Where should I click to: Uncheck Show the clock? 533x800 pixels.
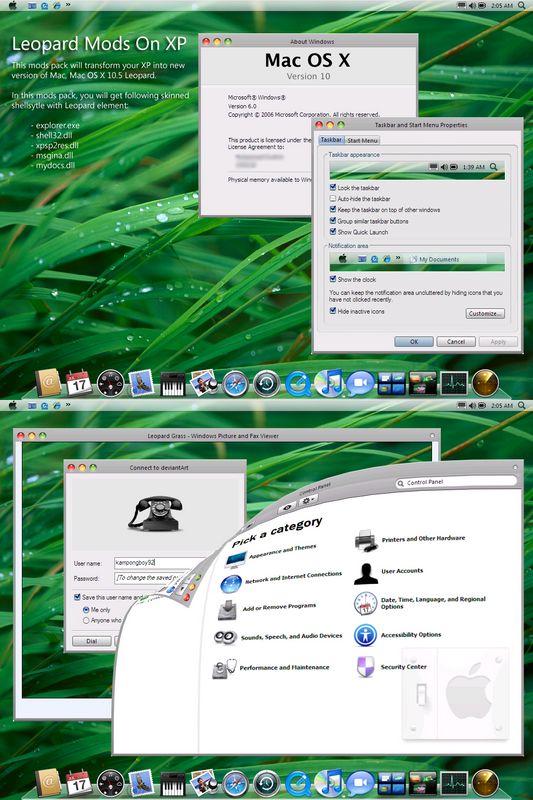[333, 279]
